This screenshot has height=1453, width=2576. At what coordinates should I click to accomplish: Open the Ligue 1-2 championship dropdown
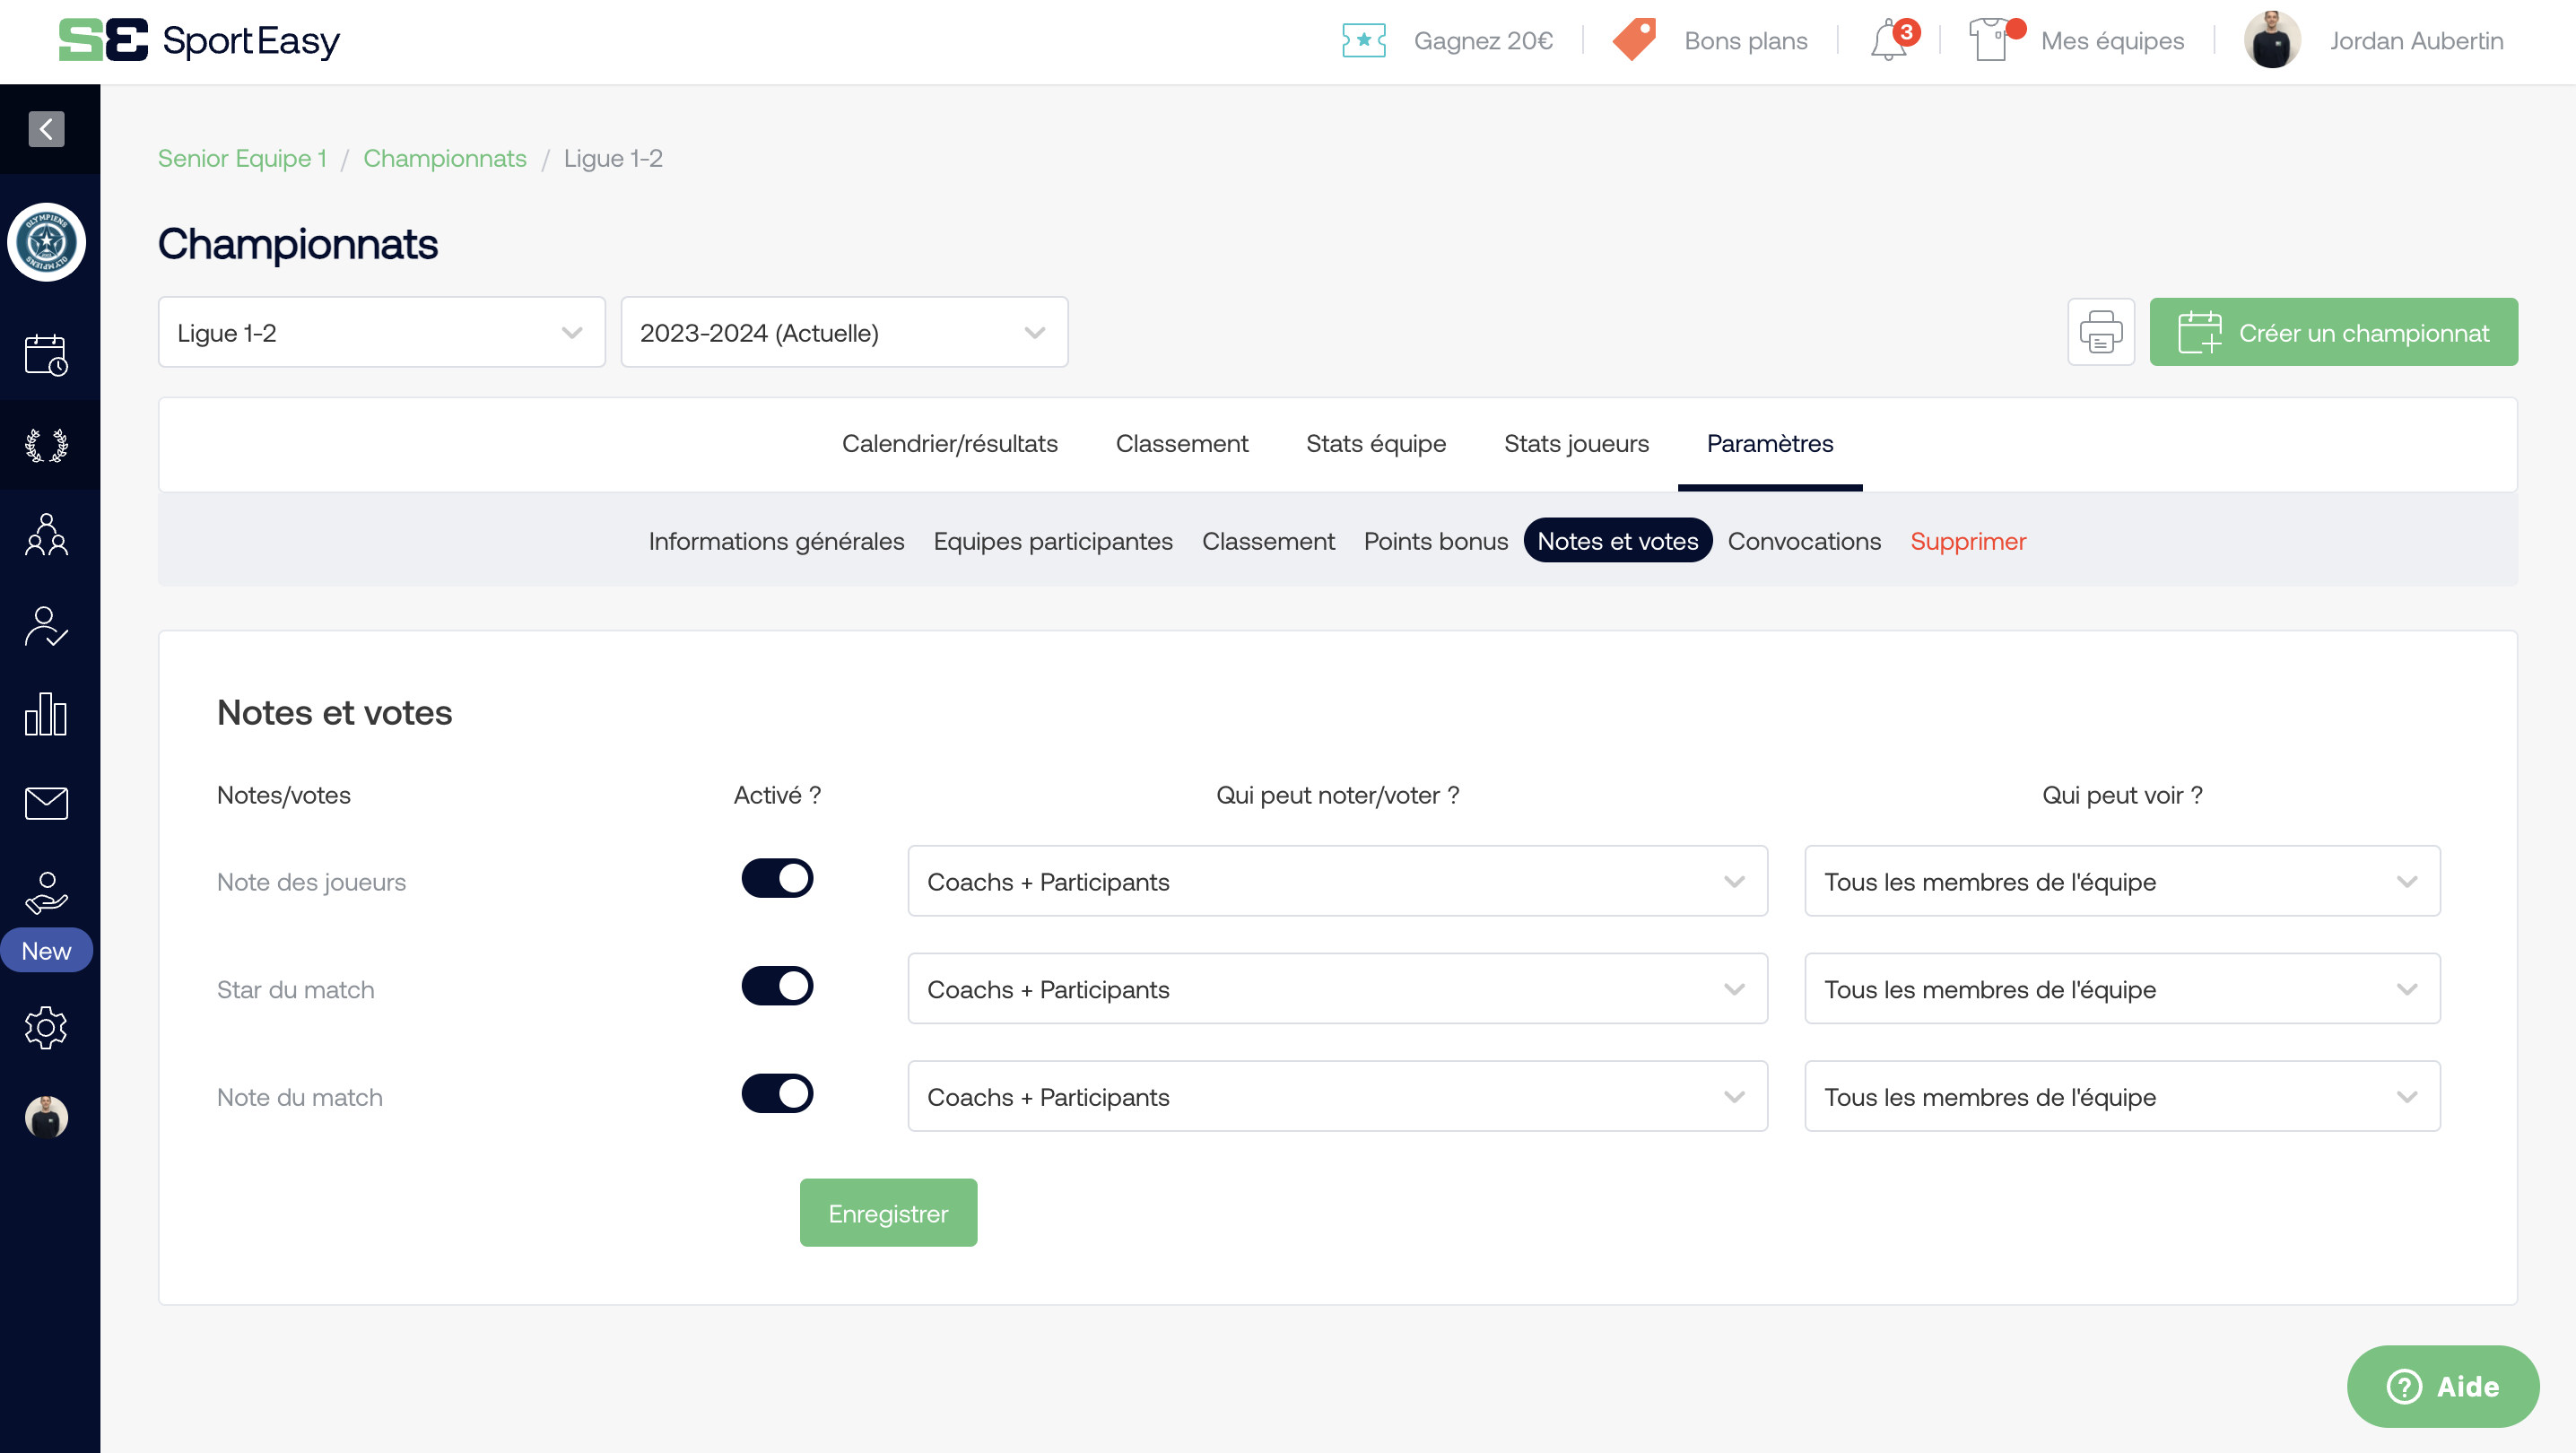(381, 332)
